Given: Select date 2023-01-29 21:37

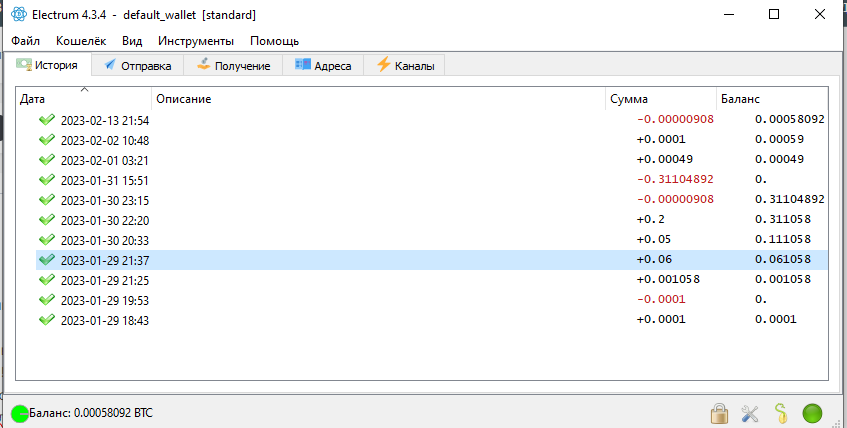Looking at the screenshot, I should (x=105, y=260).
